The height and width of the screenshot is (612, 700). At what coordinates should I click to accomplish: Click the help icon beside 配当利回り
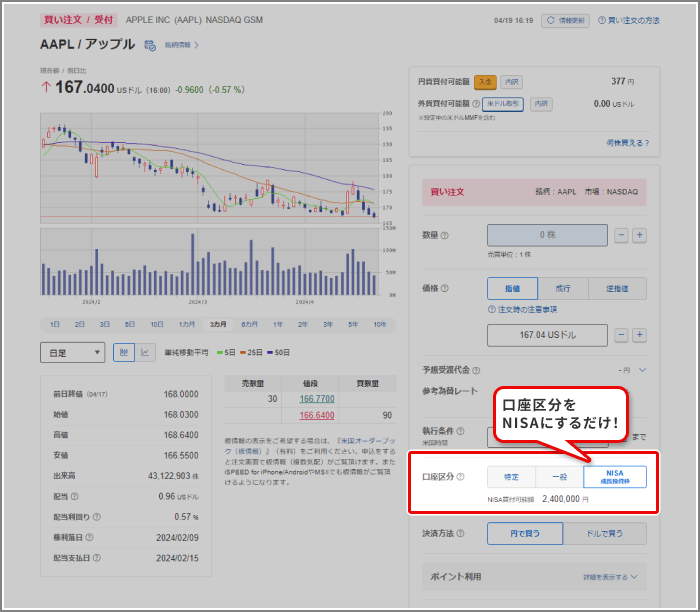(96, 517)
